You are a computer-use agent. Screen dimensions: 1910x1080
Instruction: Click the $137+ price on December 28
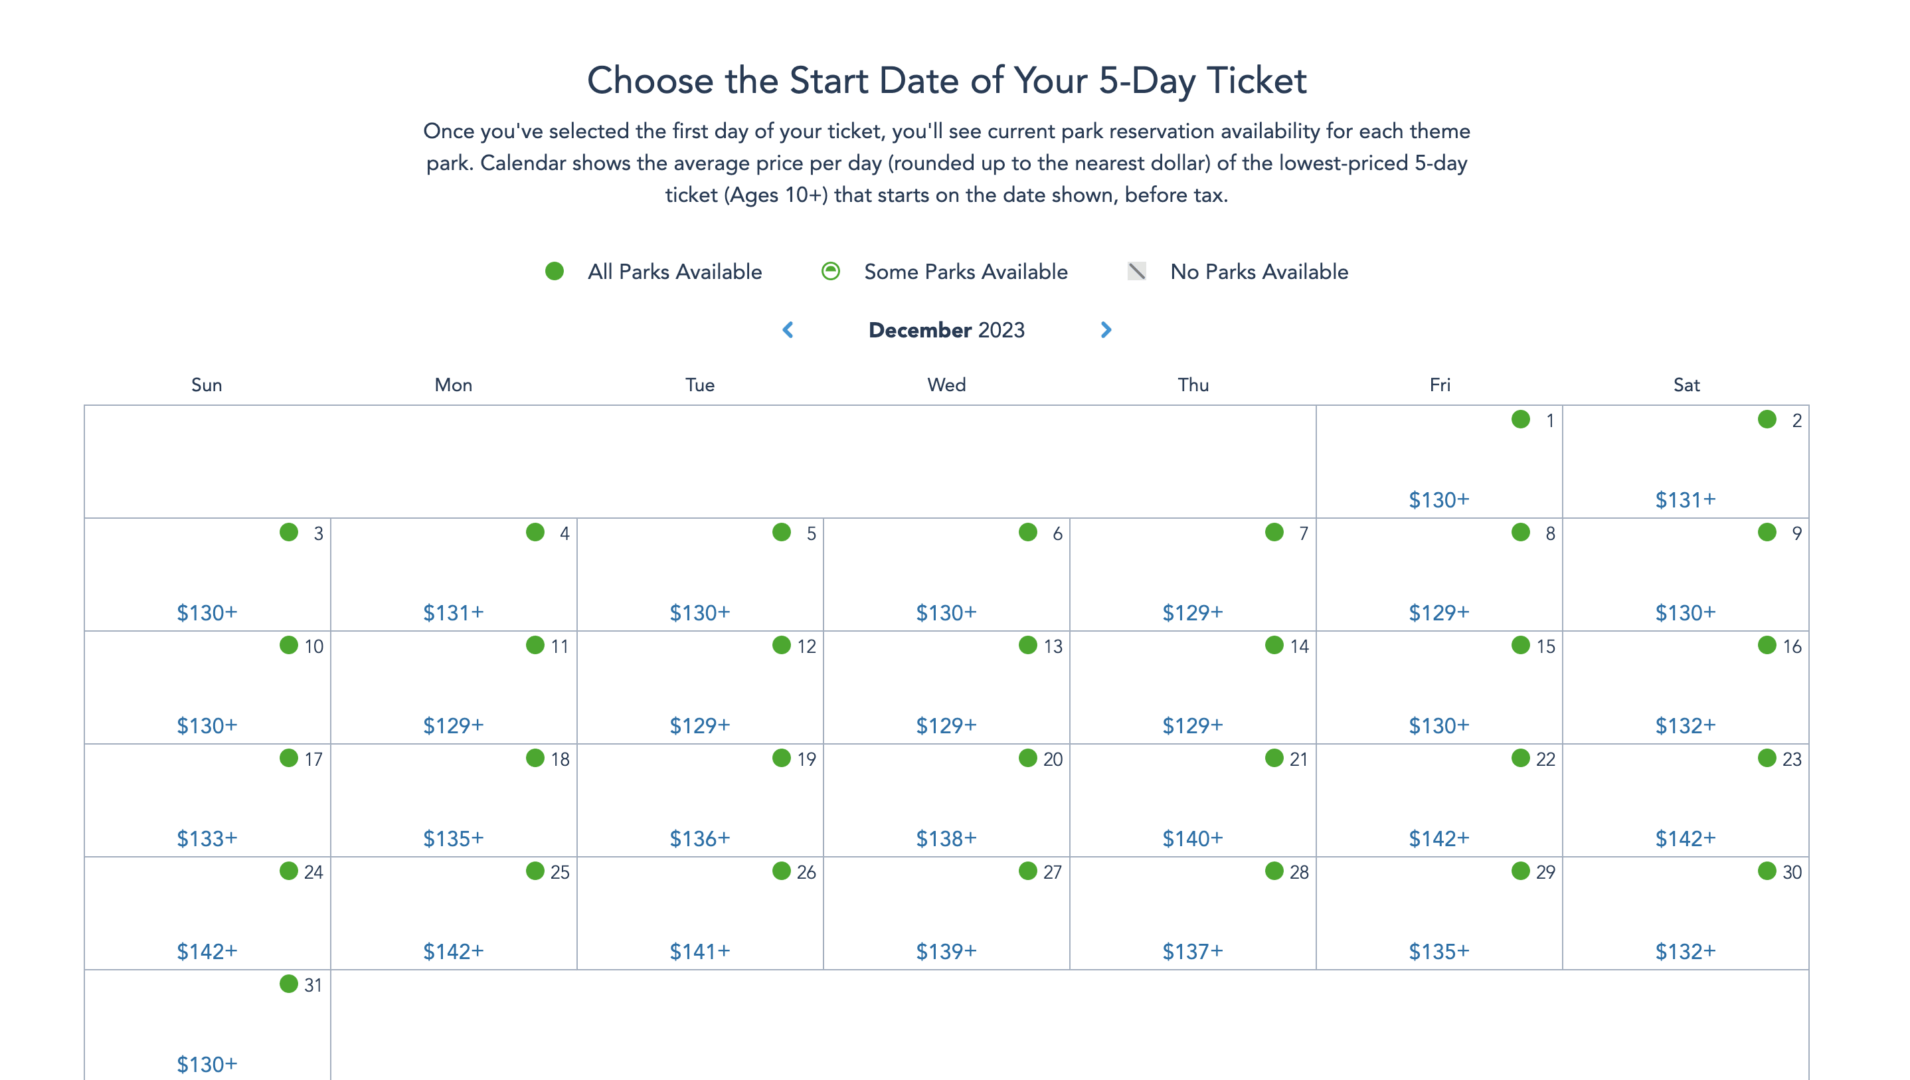click(1193, 952)
